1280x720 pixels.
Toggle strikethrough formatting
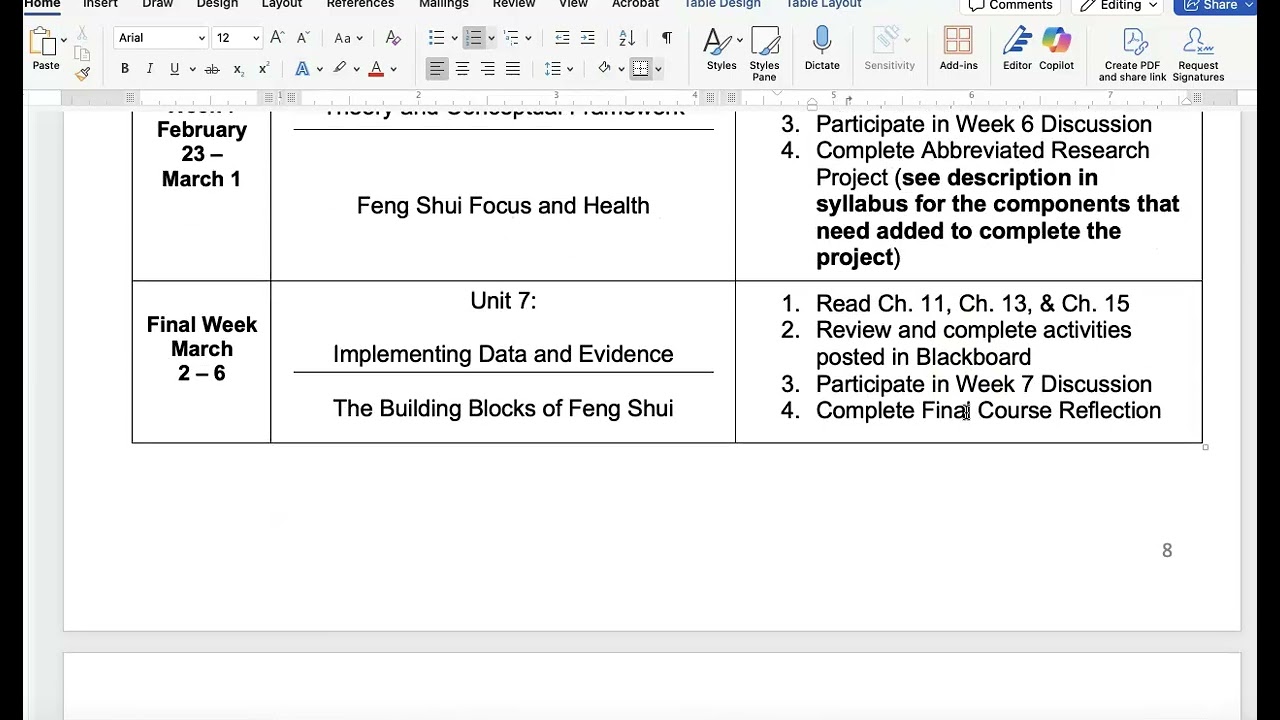coord(212,69)
